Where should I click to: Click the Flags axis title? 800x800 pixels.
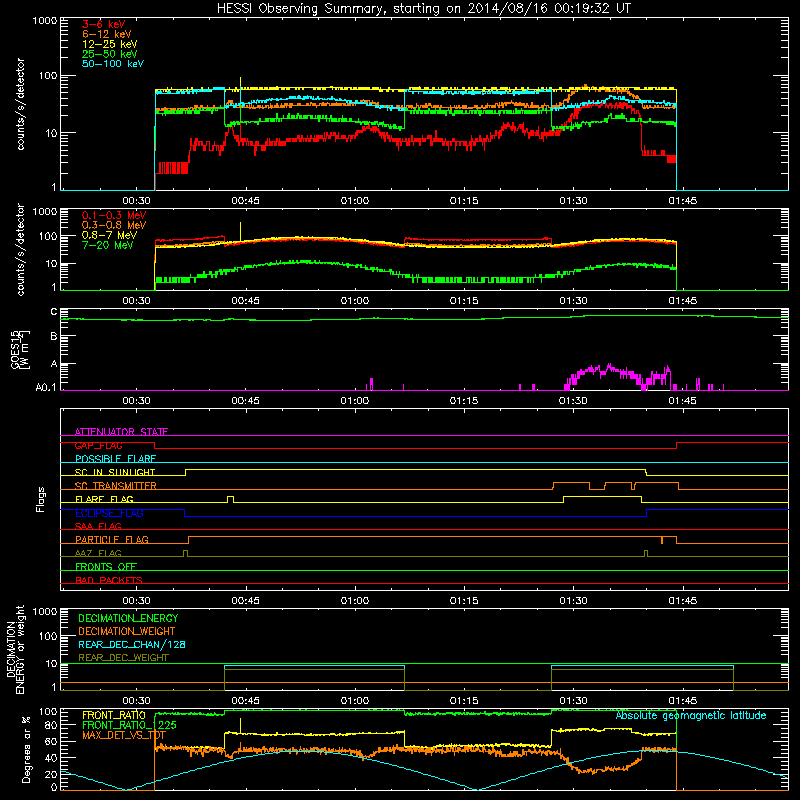(41, 499)
